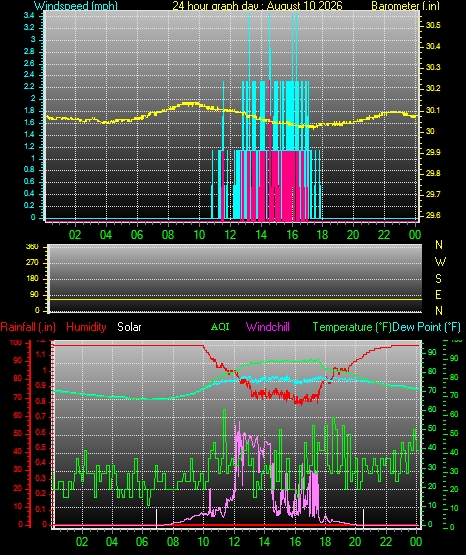Click the 04 hour tick on windspeed chart
This screenshot has width=466, height=555.
(x=106, y=234)
